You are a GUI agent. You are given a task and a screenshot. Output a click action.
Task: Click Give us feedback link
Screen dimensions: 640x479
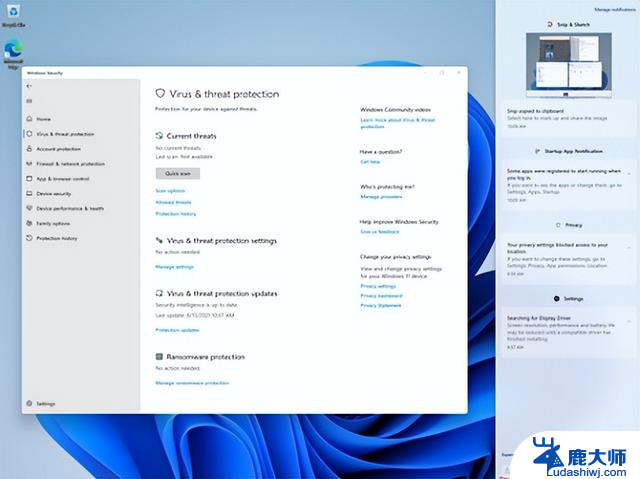pyautogui.click(x=380, y=231)
